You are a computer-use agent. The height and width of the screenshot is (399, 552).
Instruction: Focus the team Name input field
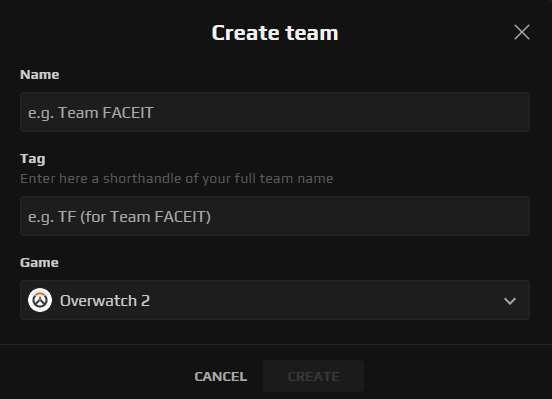point(275,112)
